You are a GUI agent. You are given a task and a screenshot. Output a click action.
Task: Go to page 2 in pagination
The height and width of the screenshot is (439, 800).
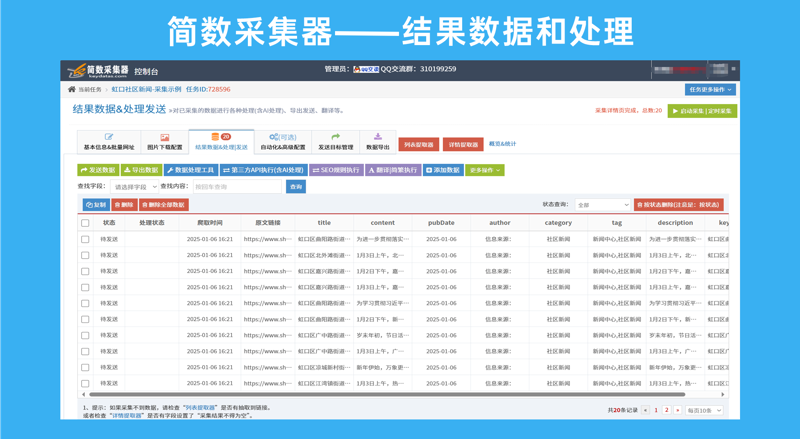click(666, 410)
